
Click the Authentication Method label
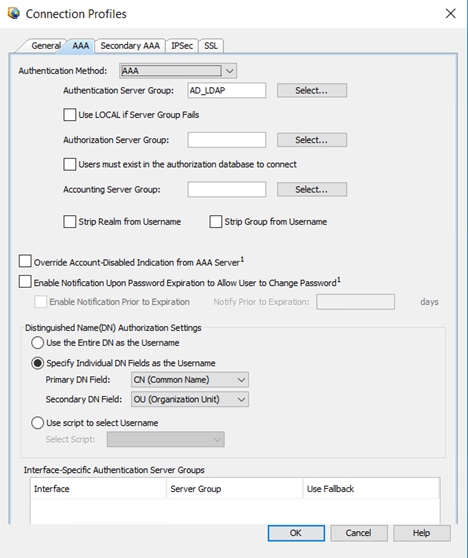63,71
